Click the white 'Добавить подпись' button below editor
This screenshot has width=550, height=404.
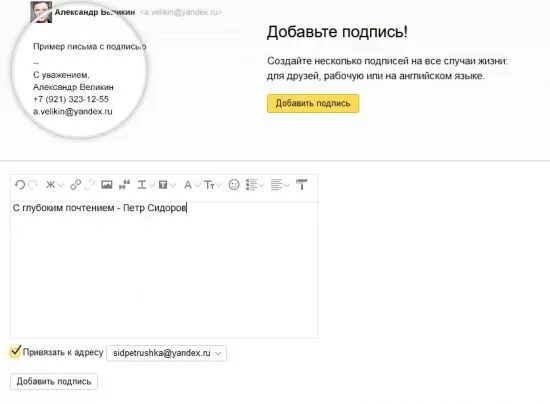[54, 382]
